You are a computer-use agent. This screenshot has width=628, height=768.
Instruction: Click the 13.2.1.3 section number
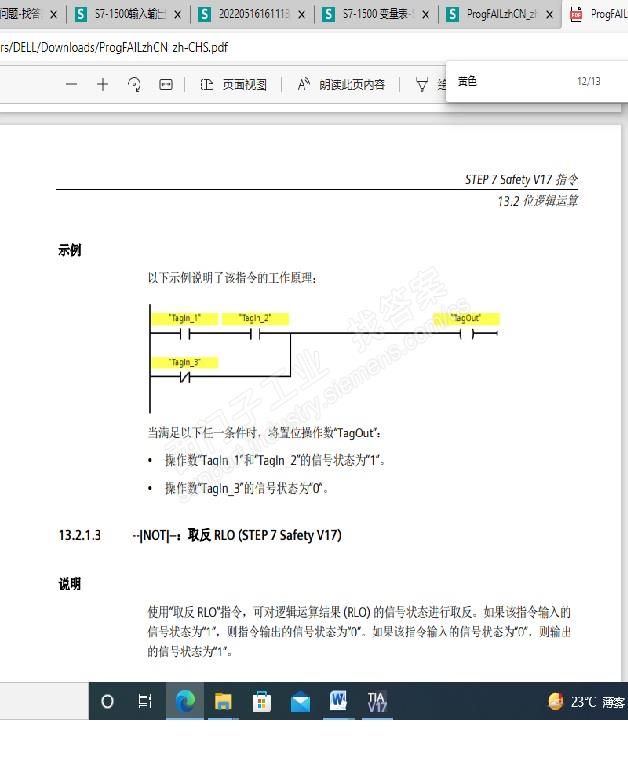click(x=80, y=535)
